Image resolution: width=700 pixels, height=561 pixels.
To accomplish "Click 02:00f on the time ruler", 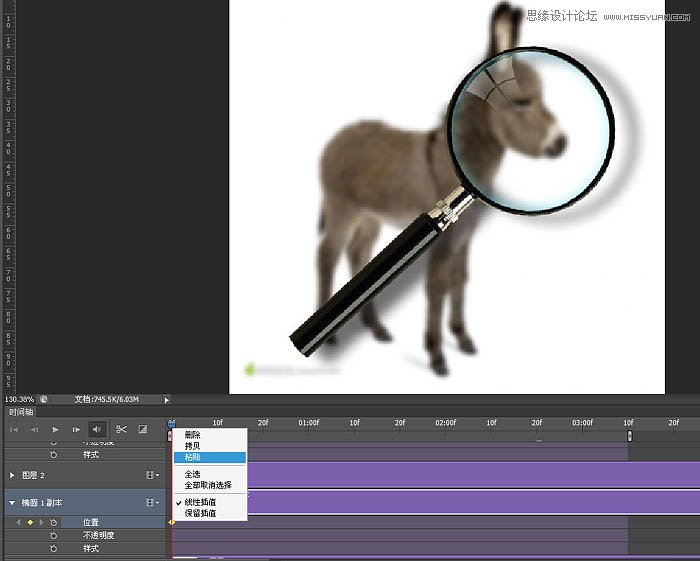I will [446, 423].
